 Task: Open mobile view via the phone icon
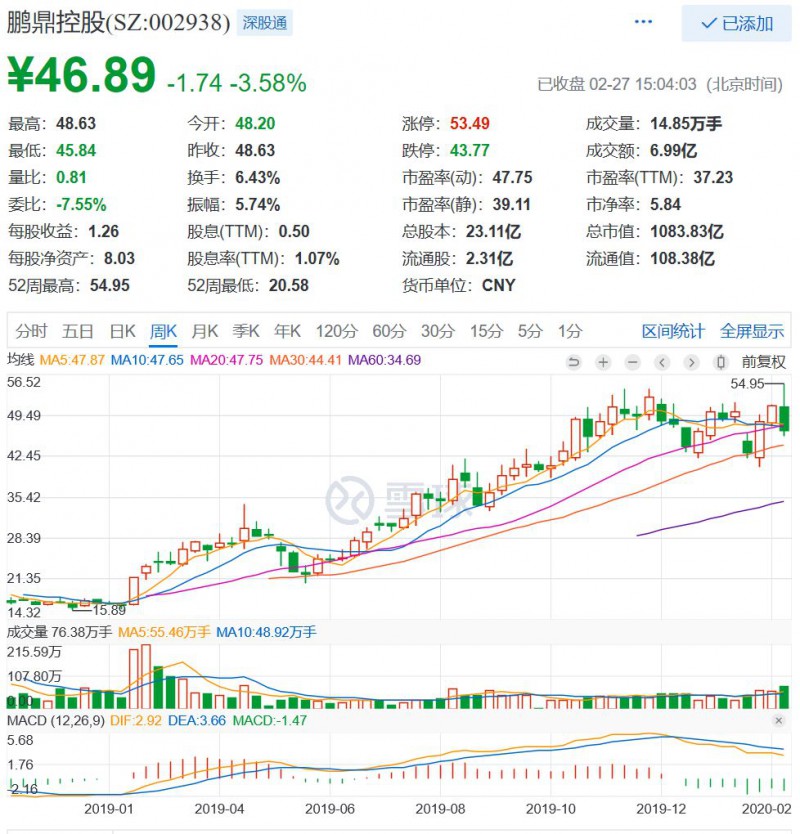click(x=719, y=362)
